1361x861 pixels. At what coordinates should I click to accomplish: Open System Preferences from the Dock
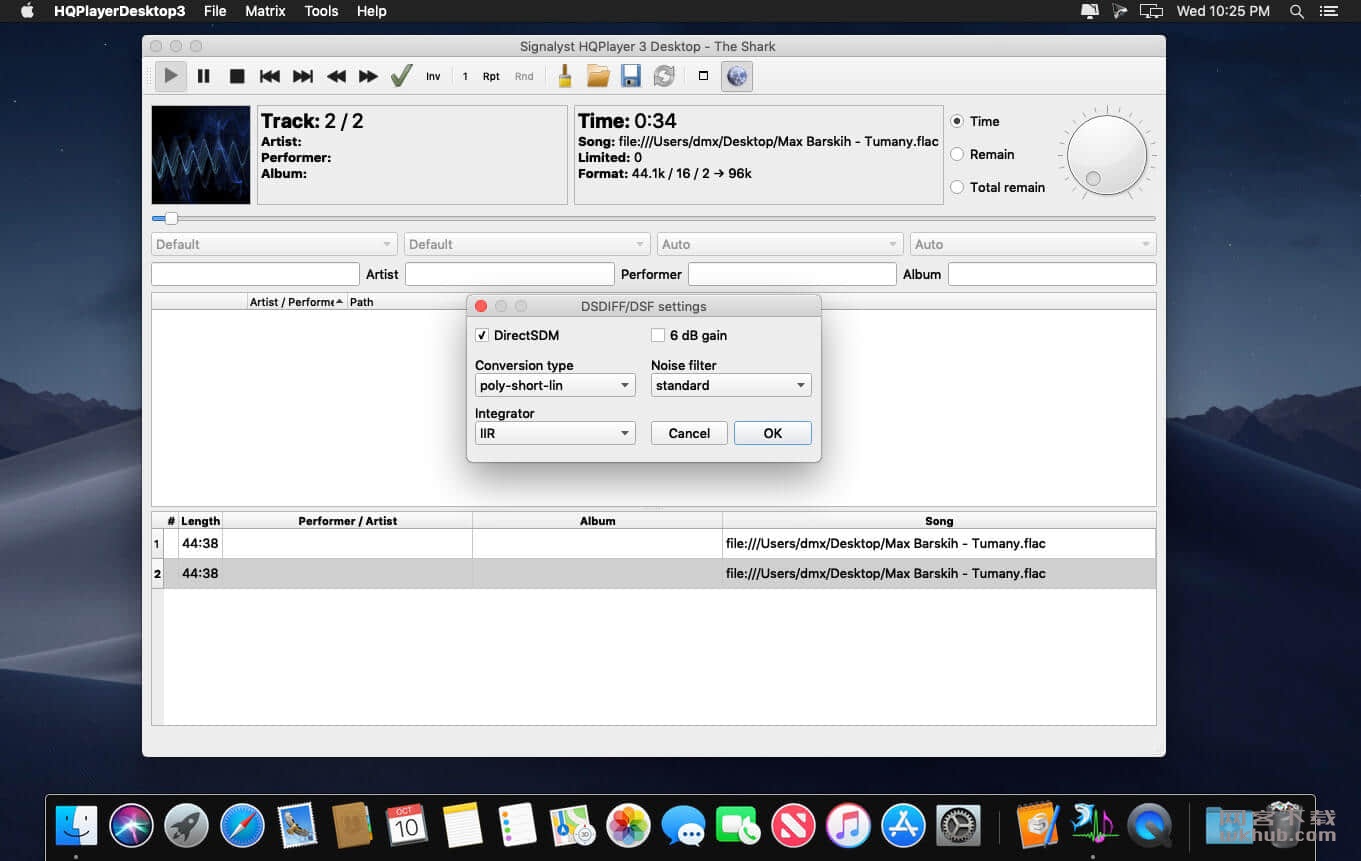point(958,826)
